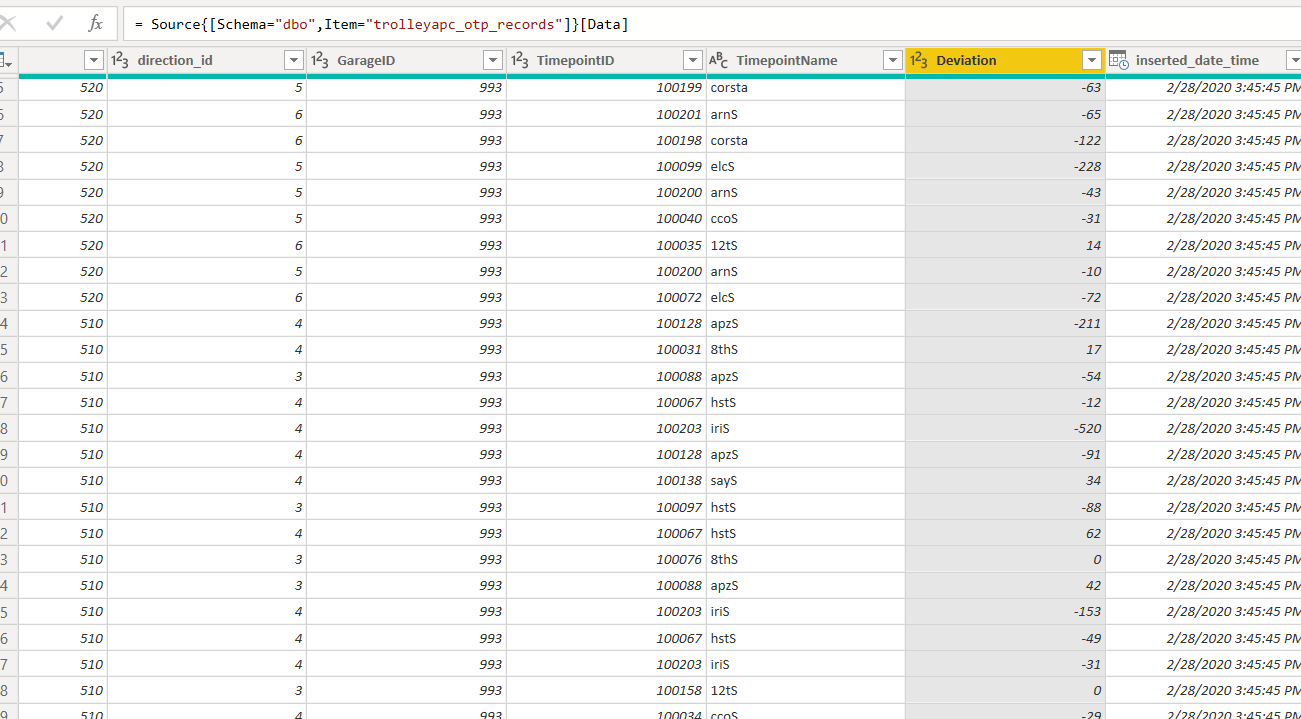Select TimepointID cell 100099
The image size is (1301, 719).
606,166
